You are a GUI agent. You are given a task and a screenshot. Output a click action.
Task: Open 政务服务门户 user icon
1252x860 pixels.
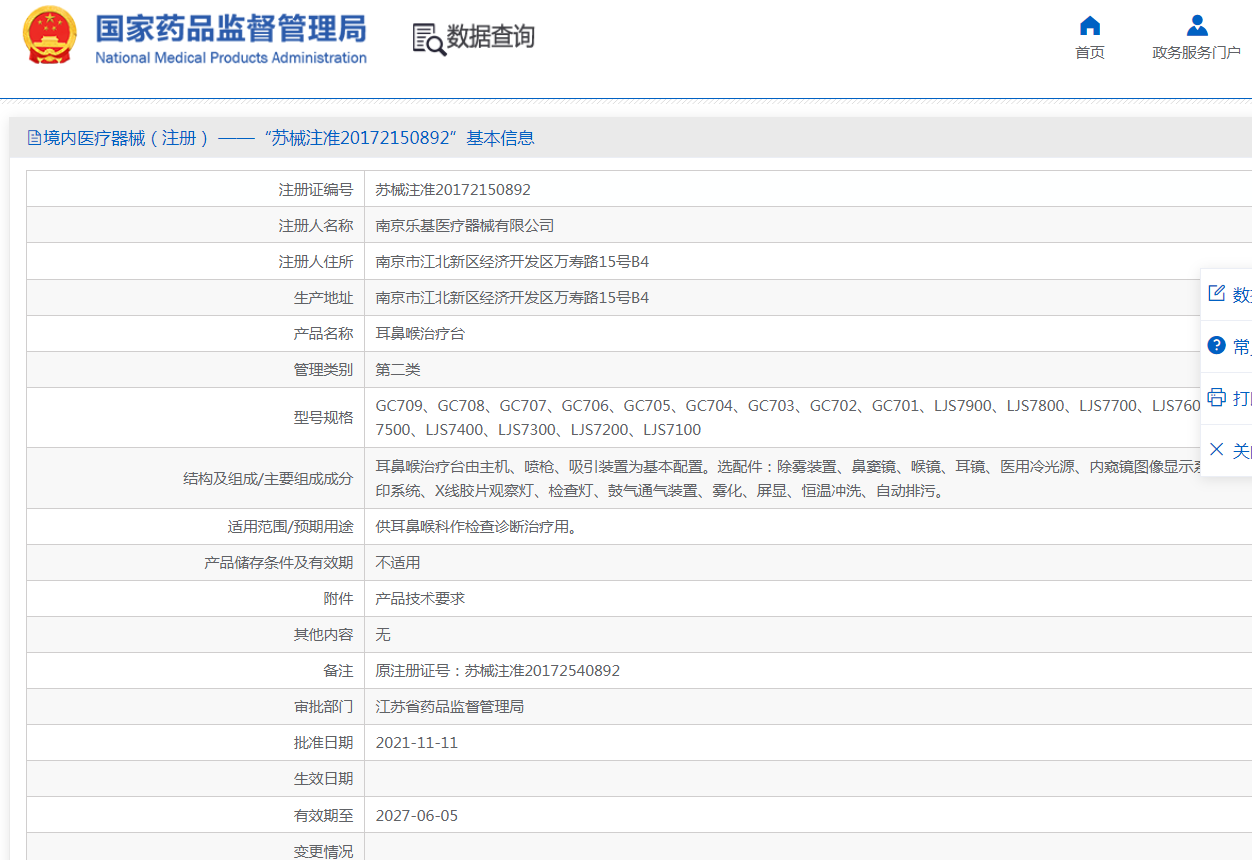click(x=1197, y=25)
